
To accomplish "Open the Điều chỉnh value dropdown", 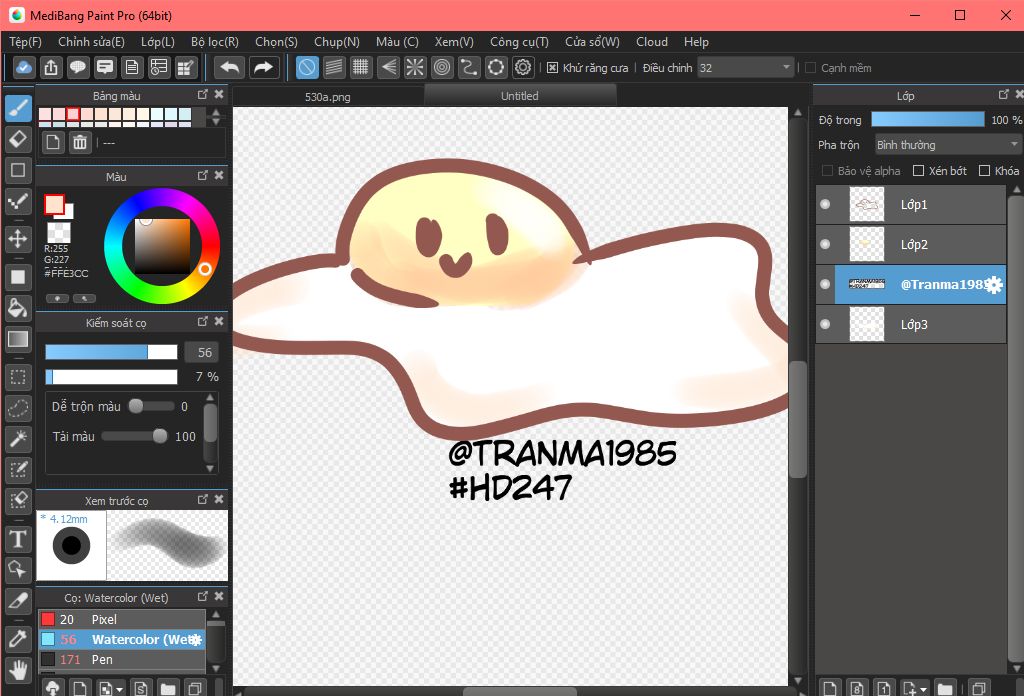I will tap(745, 67).
